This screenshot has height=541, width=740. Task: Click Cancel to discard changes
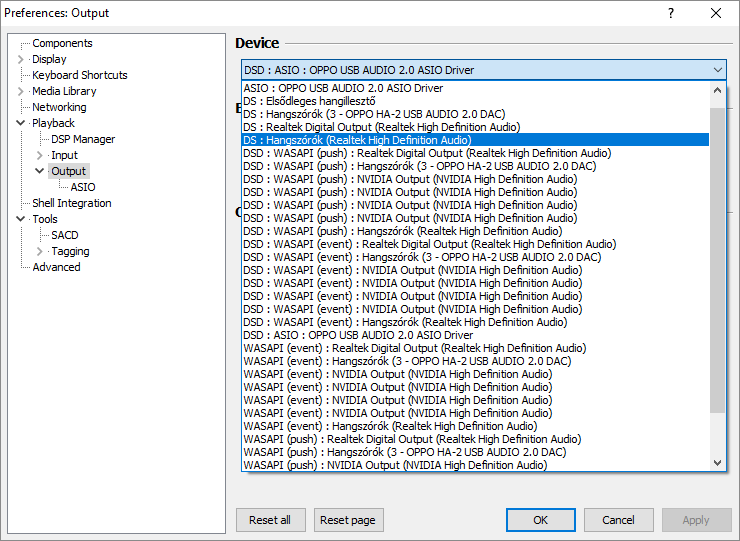pyautogui.click(x=618, y=520)
